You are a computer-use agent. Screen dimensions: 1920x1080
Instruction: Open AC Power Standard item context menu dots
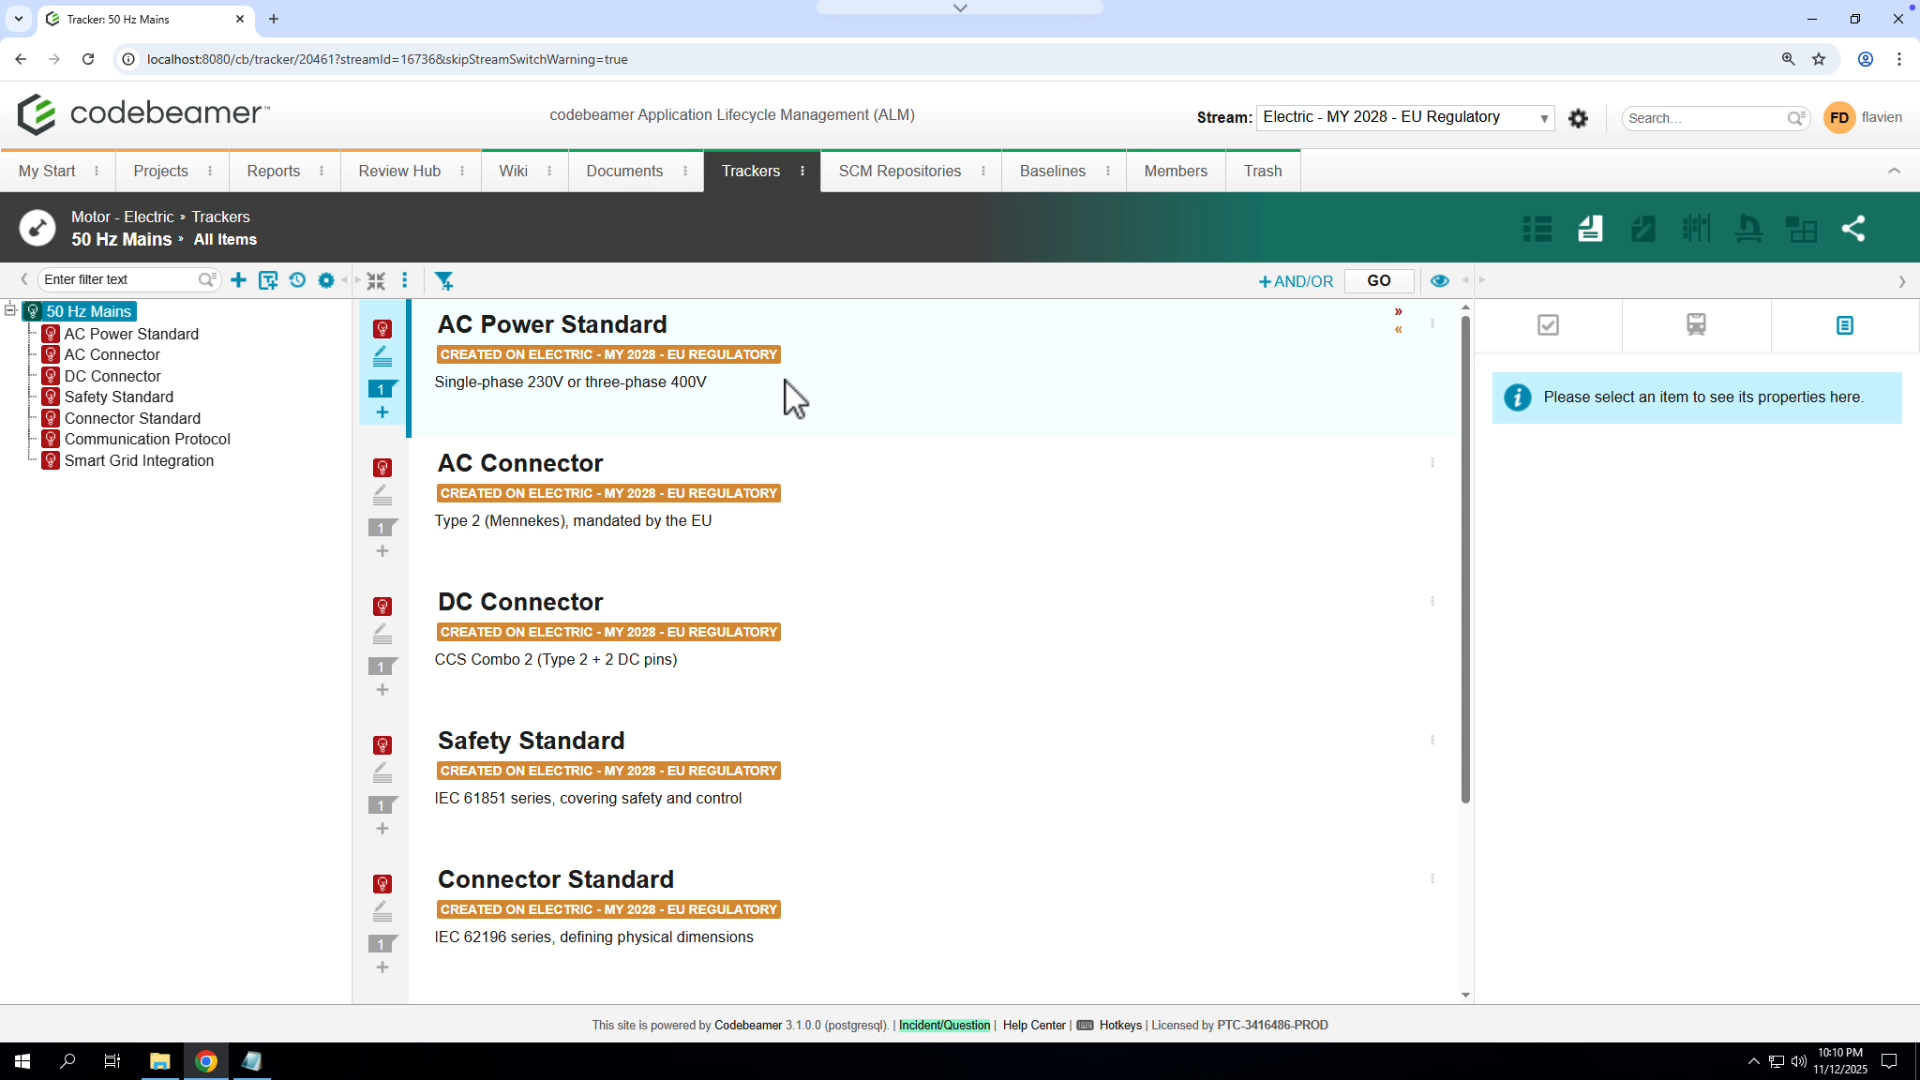point(1432,324)
